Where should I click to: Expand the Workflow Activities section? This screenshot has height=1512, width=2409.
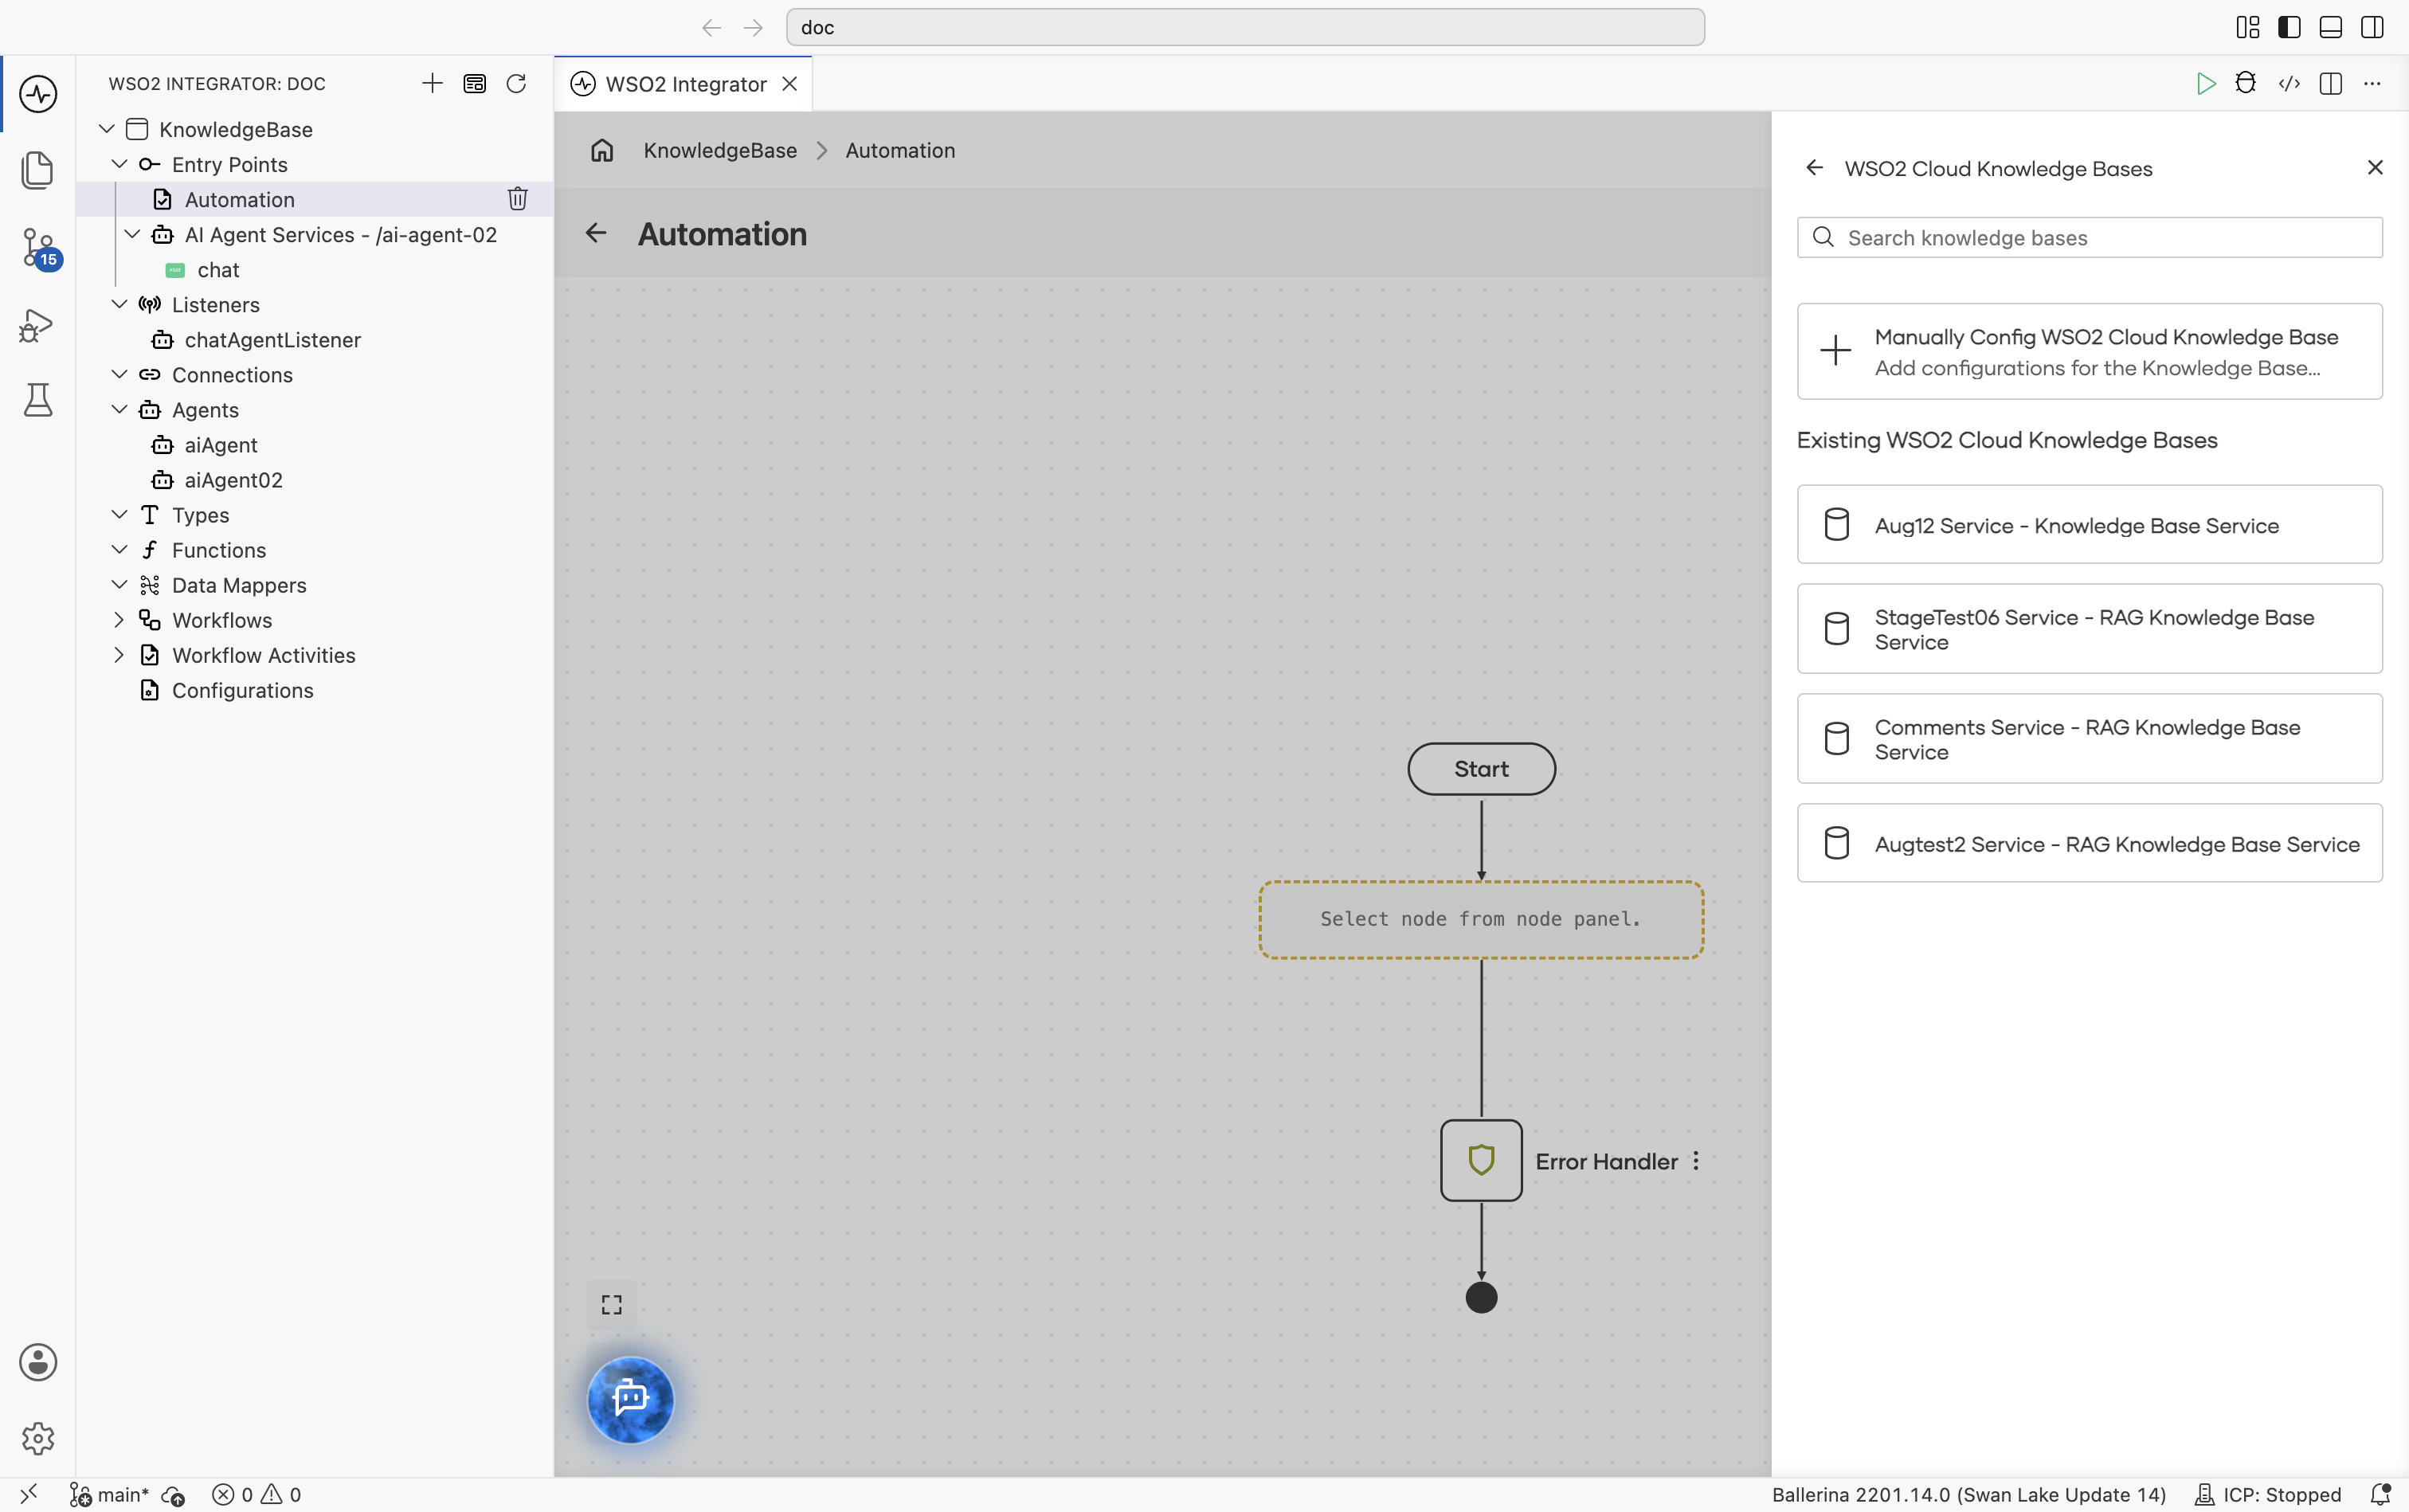click(x=119, y=655)
